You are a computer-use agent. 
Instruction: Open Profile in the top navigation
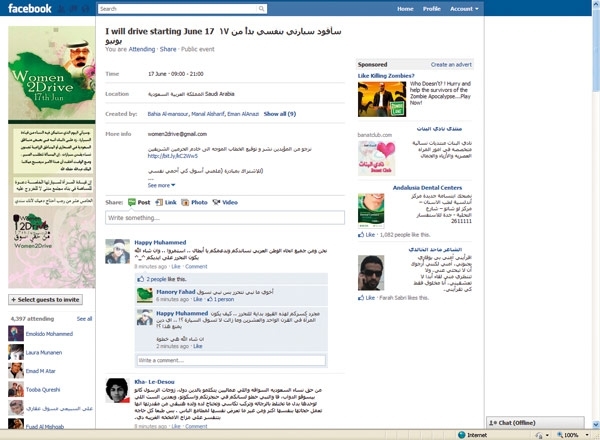point(431,8)
